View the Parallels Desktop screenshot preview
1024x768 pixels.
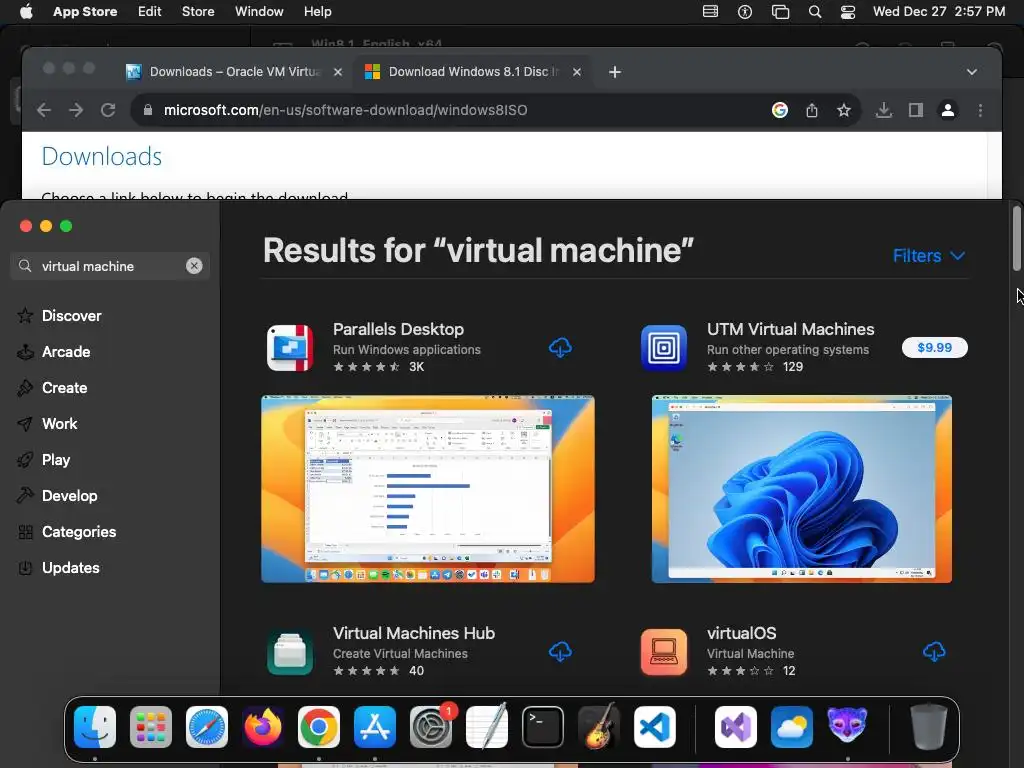[428, 488]
